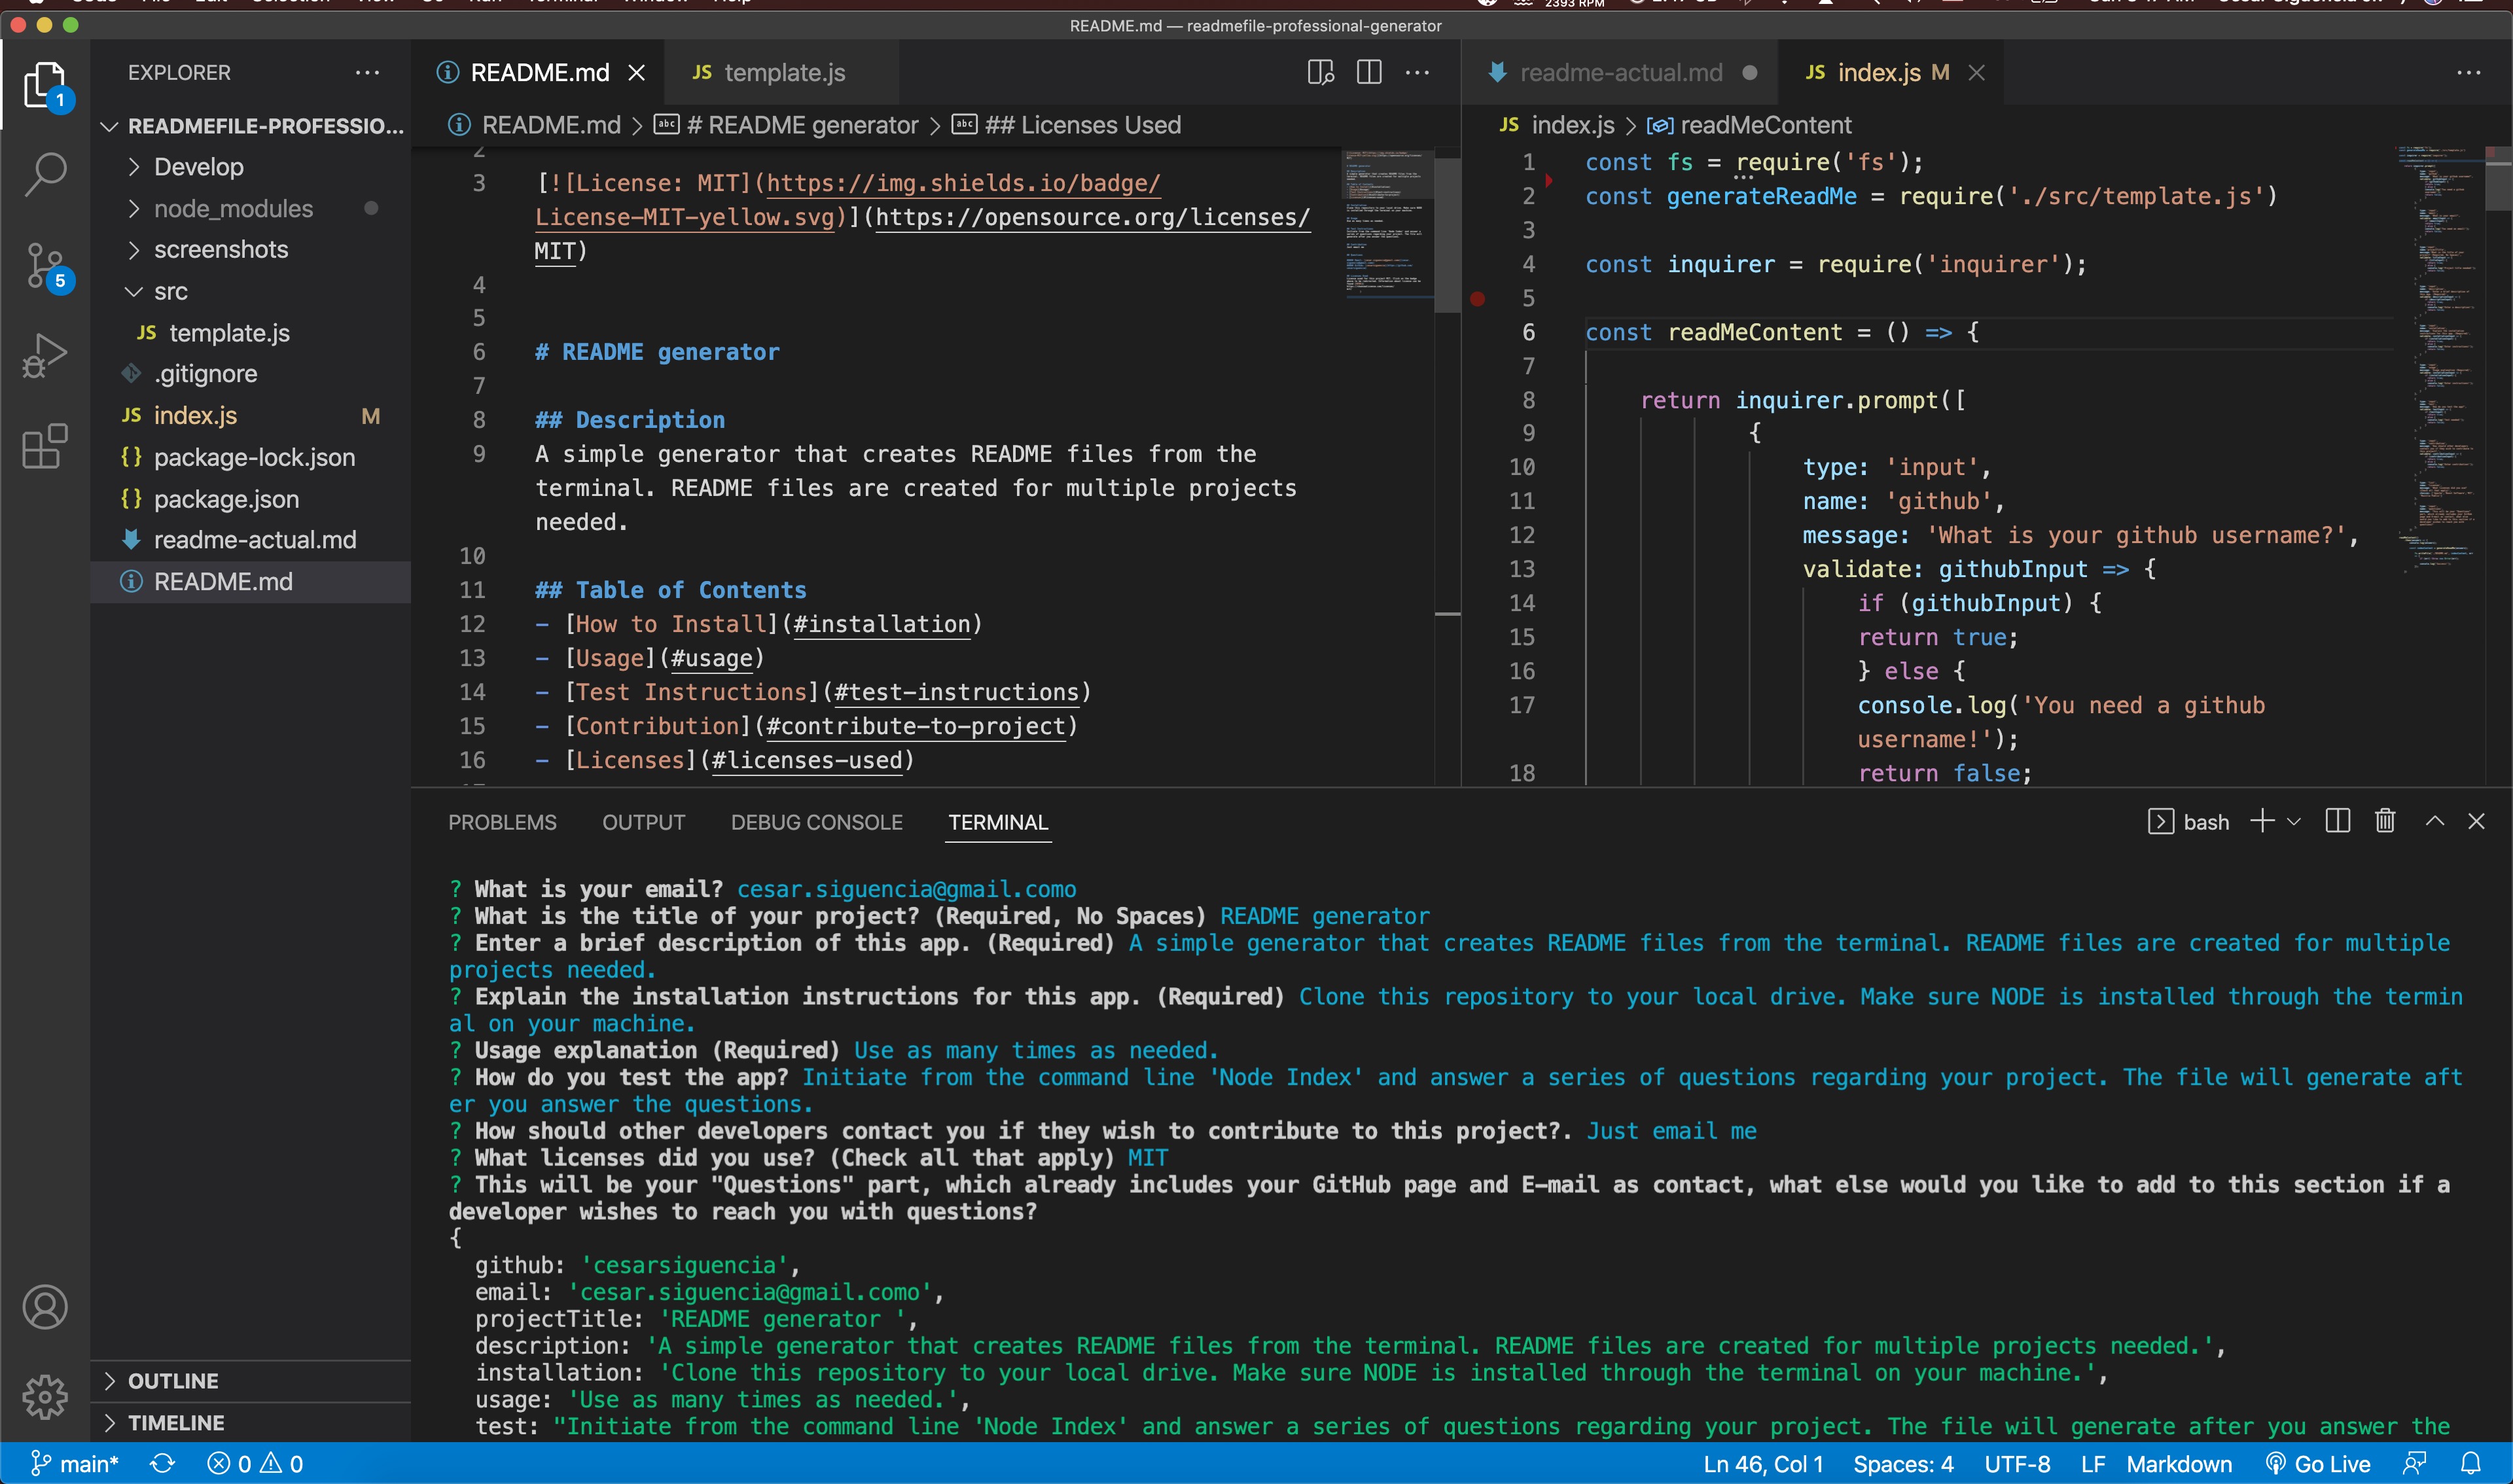Image resolution: width=2513 pixels, height=1484 pixels.
Task: Switch to the OUTPUT panel tab
Action: (643, 822)
